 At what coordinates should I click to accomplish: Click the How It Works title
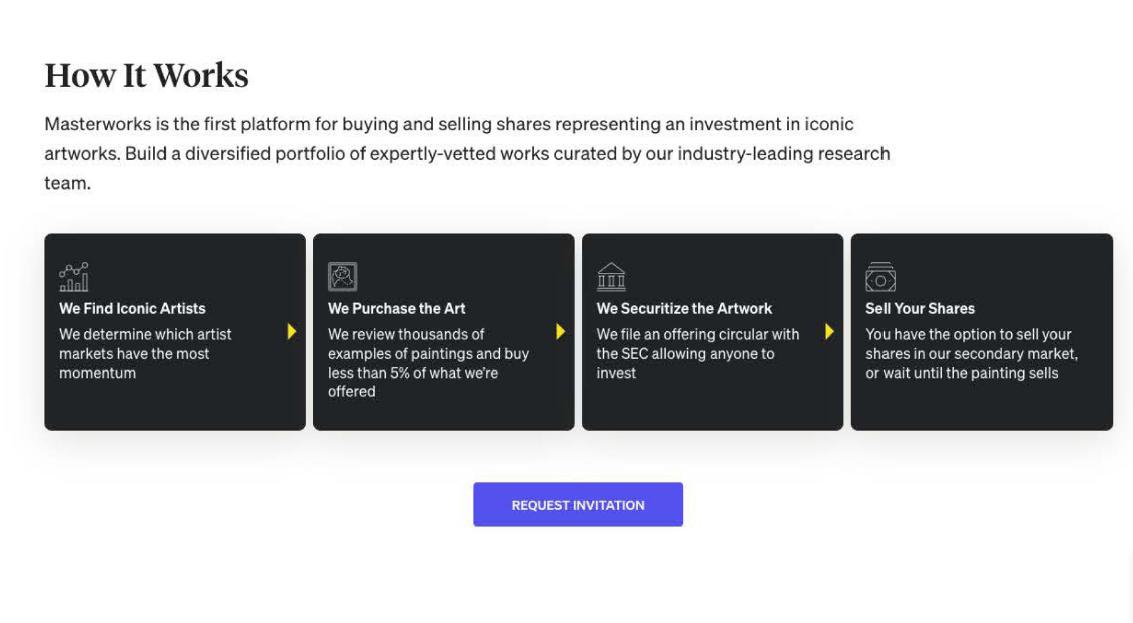(146, 76)
